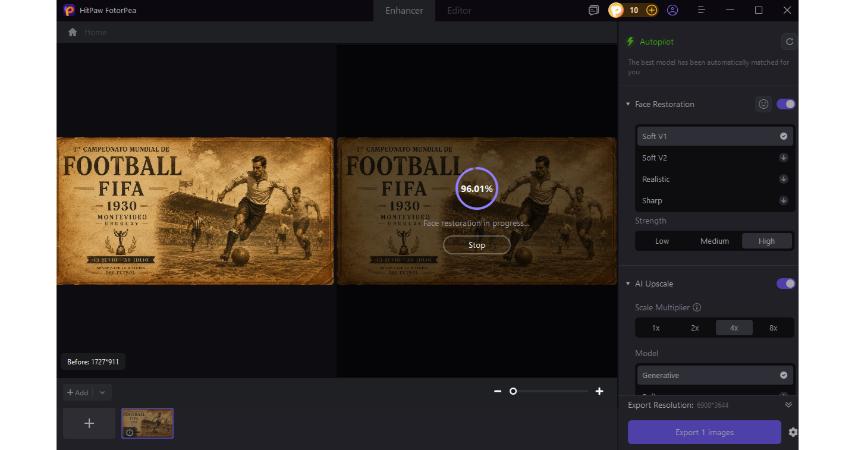The height and width of the screenshot is (450, 855).
Task: Click the gold coin credits icon
Action: click(616, 10)
